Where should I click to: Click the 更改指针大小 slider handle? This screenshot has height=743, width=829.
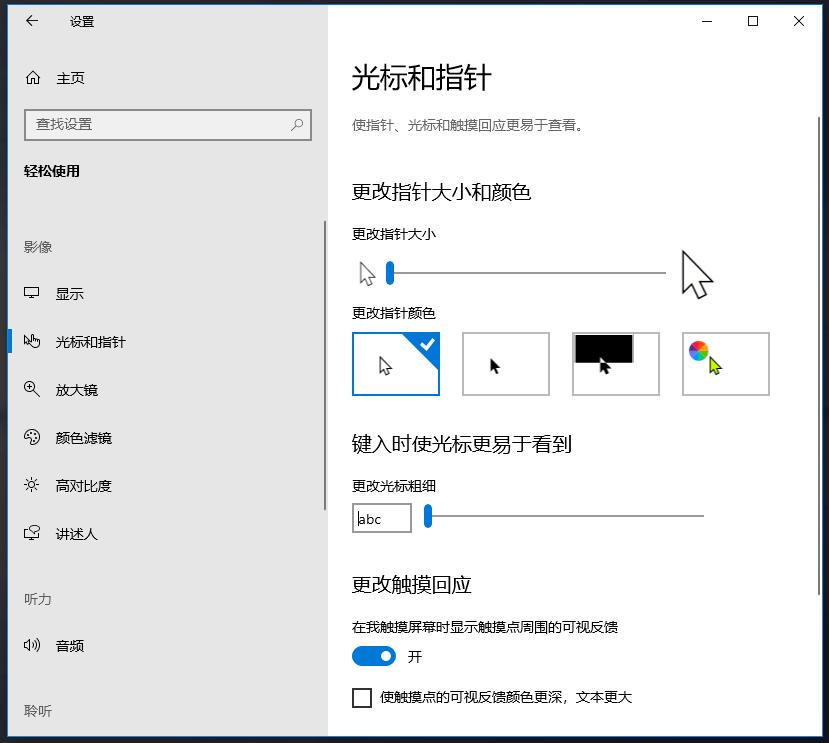[390, 273]
